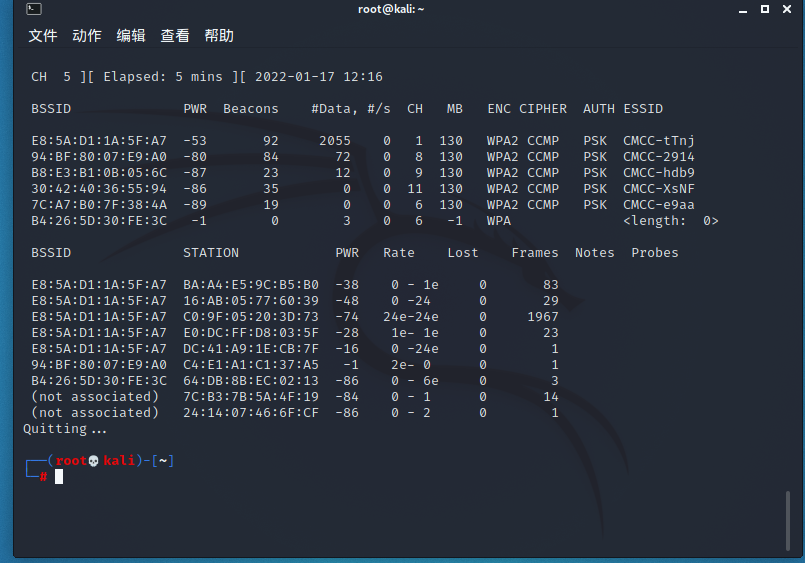The image size is (805, 563).
Task: Select BSSID B4:26:5D:30:FE:3C in the <length: 0> row
Action: point(99,221)
